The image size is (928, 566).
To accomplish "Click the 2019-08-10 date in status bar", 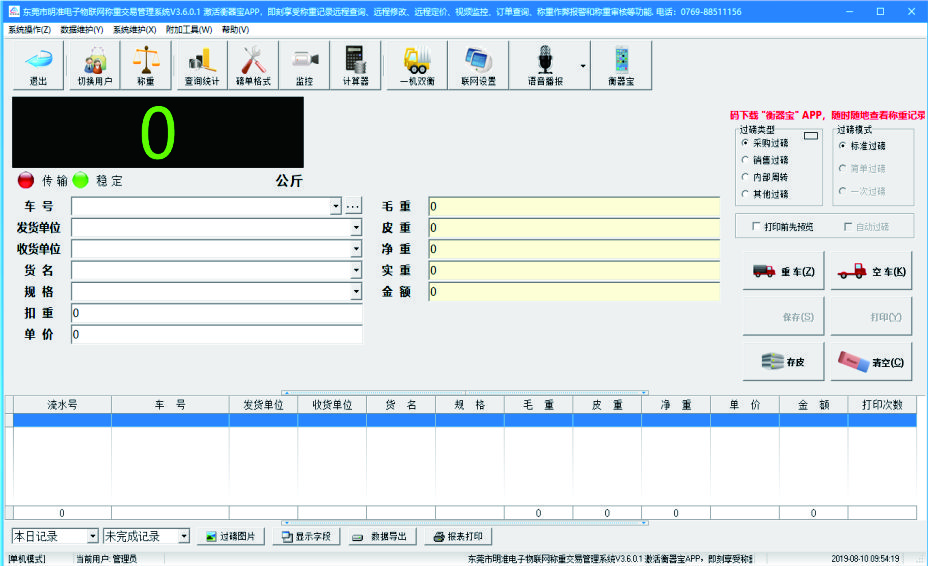I will click(x=865, y=558).
